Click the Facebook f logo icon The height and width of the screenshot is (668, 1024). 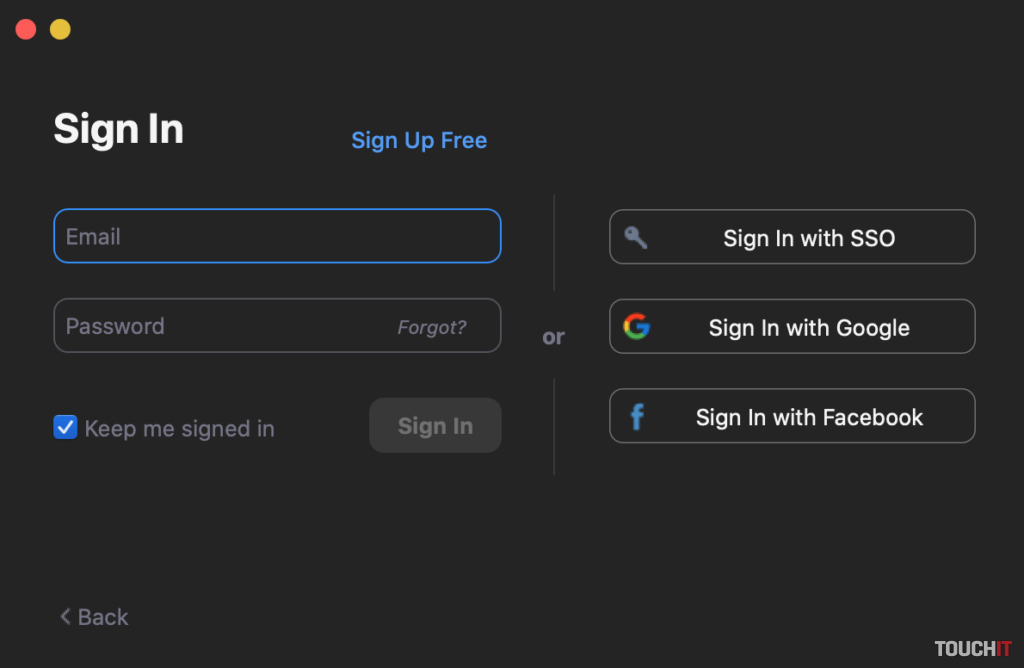point(636,416)
